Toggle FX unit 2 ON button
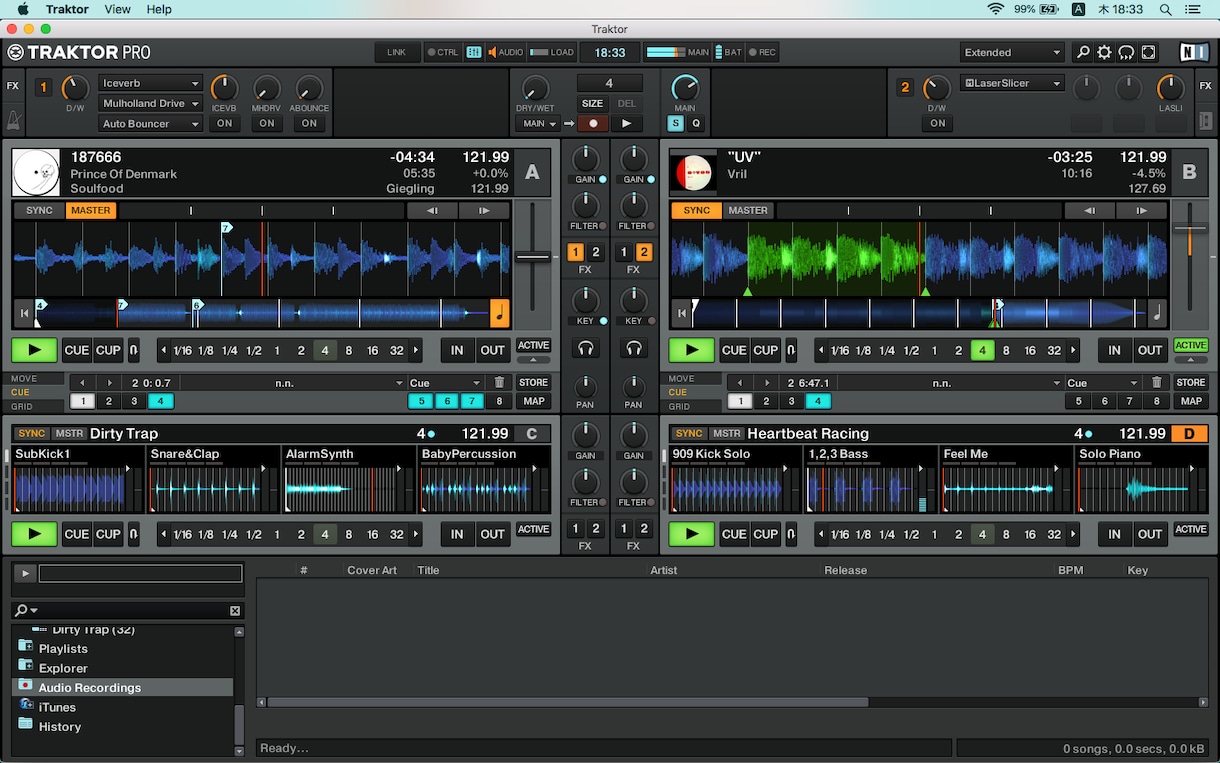 pyautogui.click(x=937, y=124)
